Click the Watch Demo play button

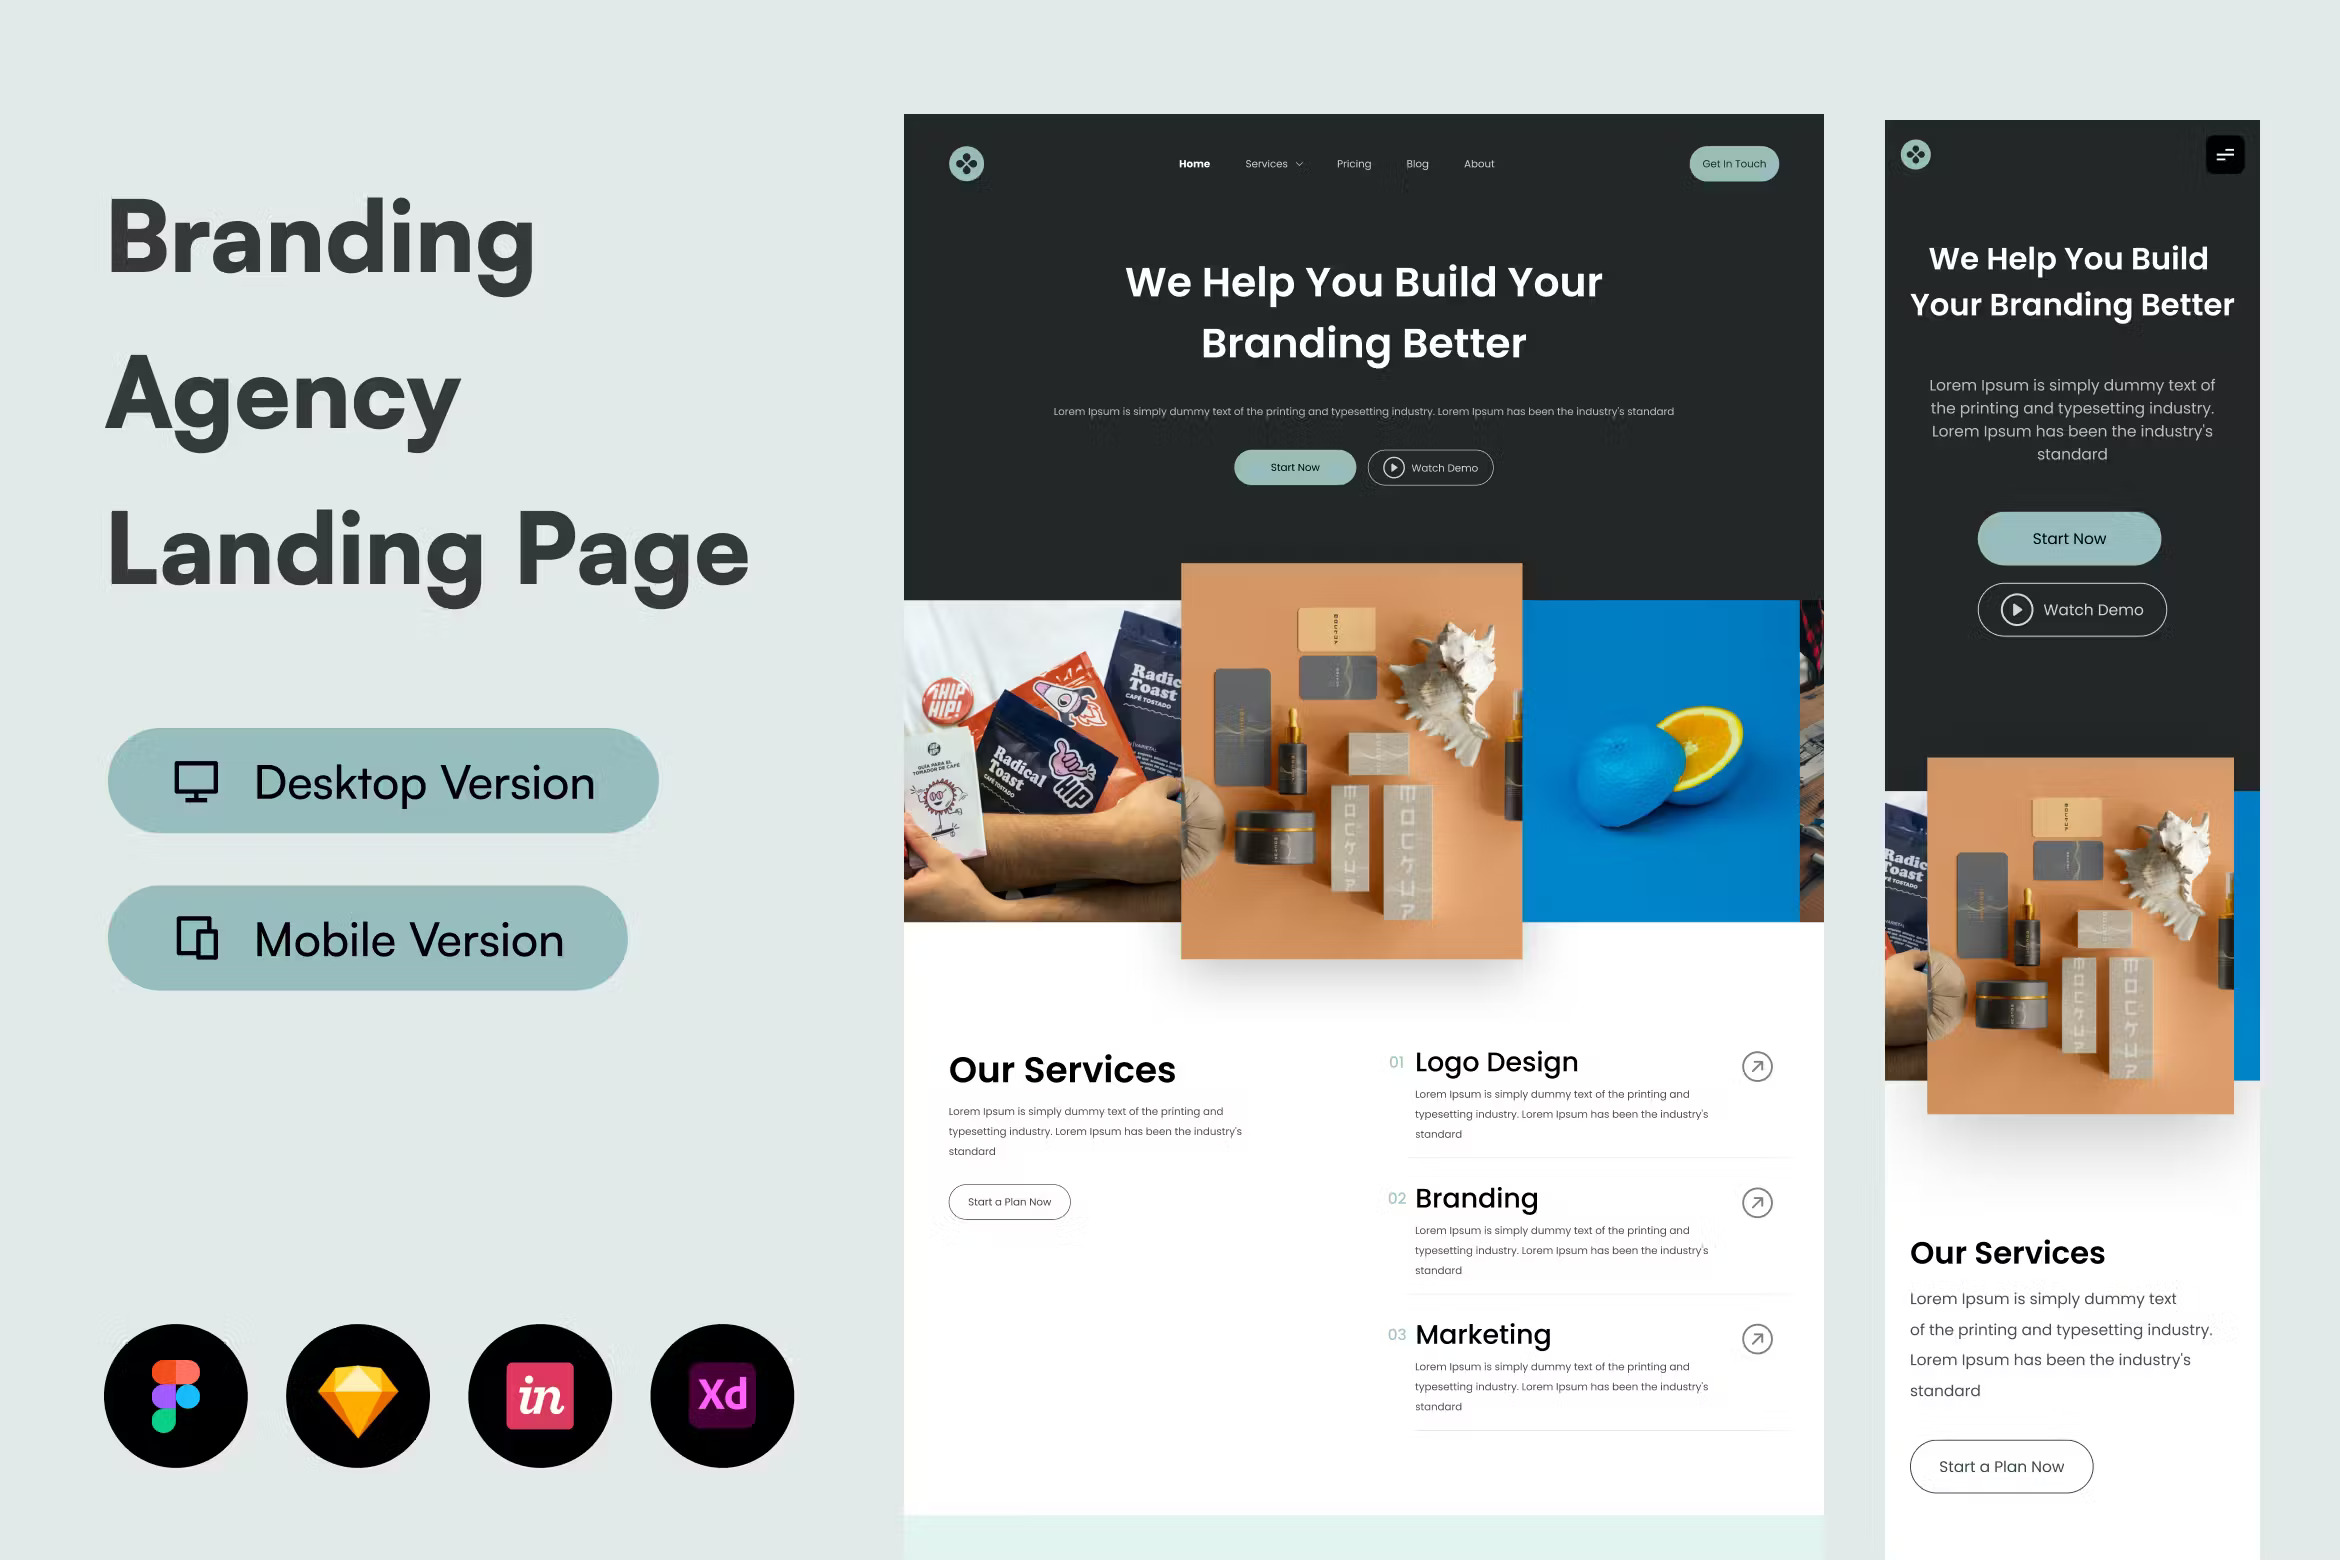coord(1393,467)
